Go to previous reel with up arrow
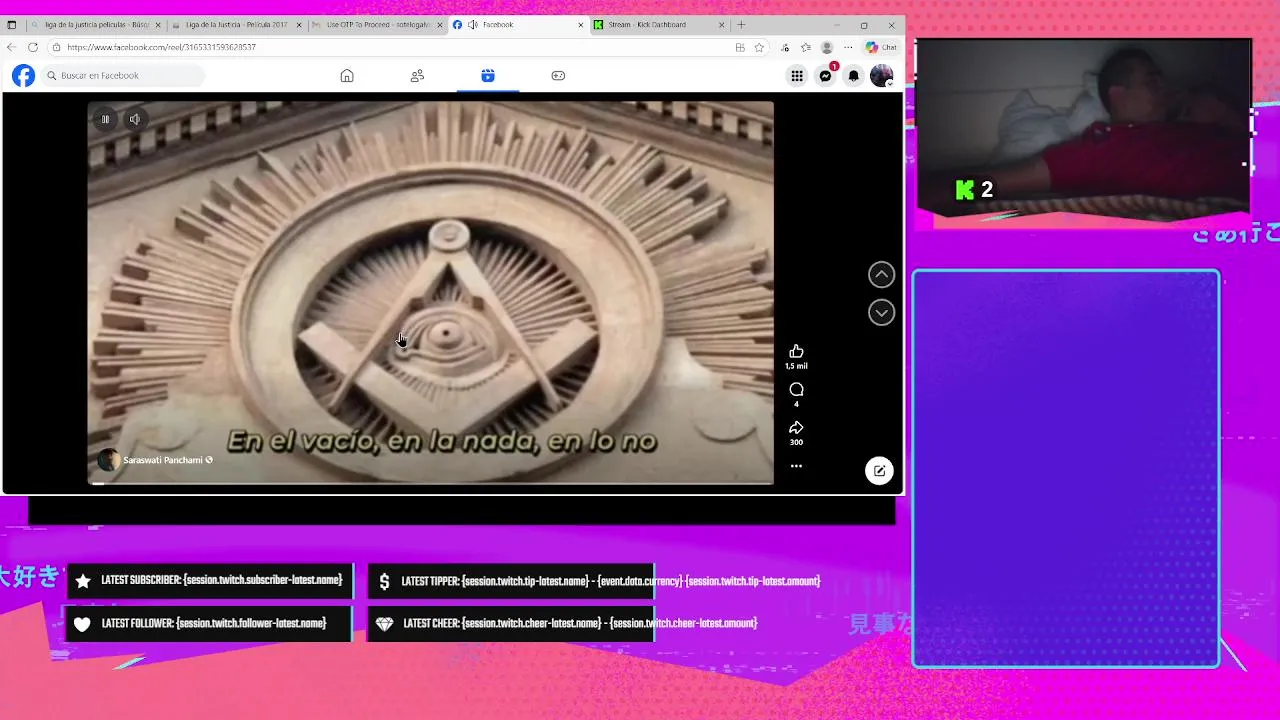This screenshot has height=720, width=1280. click(881, 275)
